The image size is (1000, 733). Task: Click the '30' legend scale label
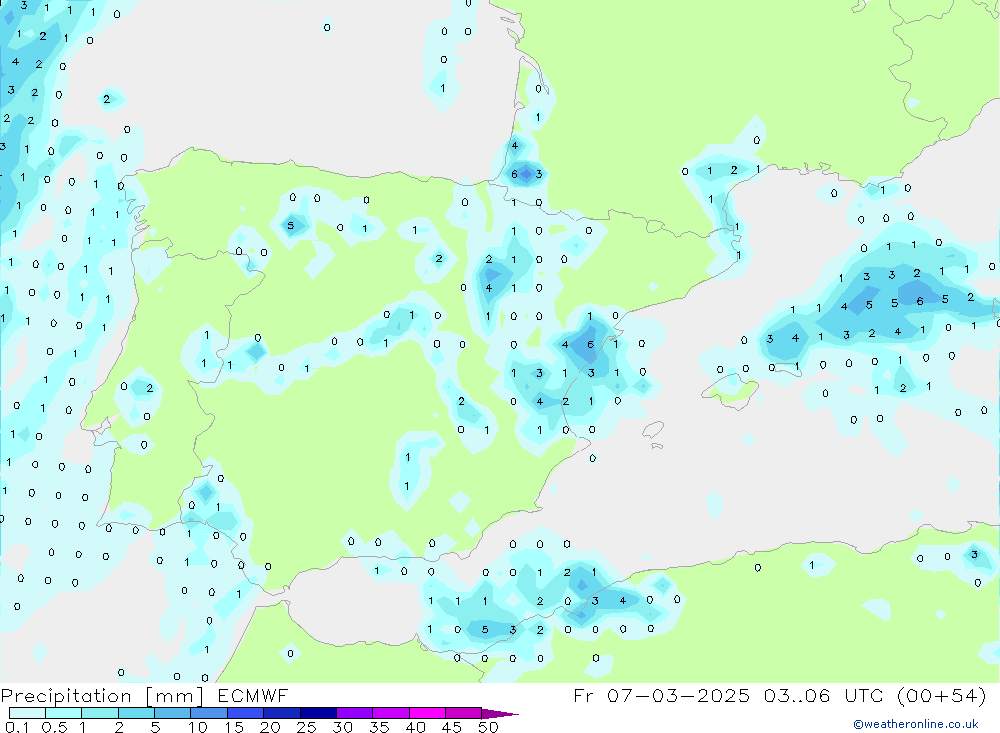[x=343, y=727]
